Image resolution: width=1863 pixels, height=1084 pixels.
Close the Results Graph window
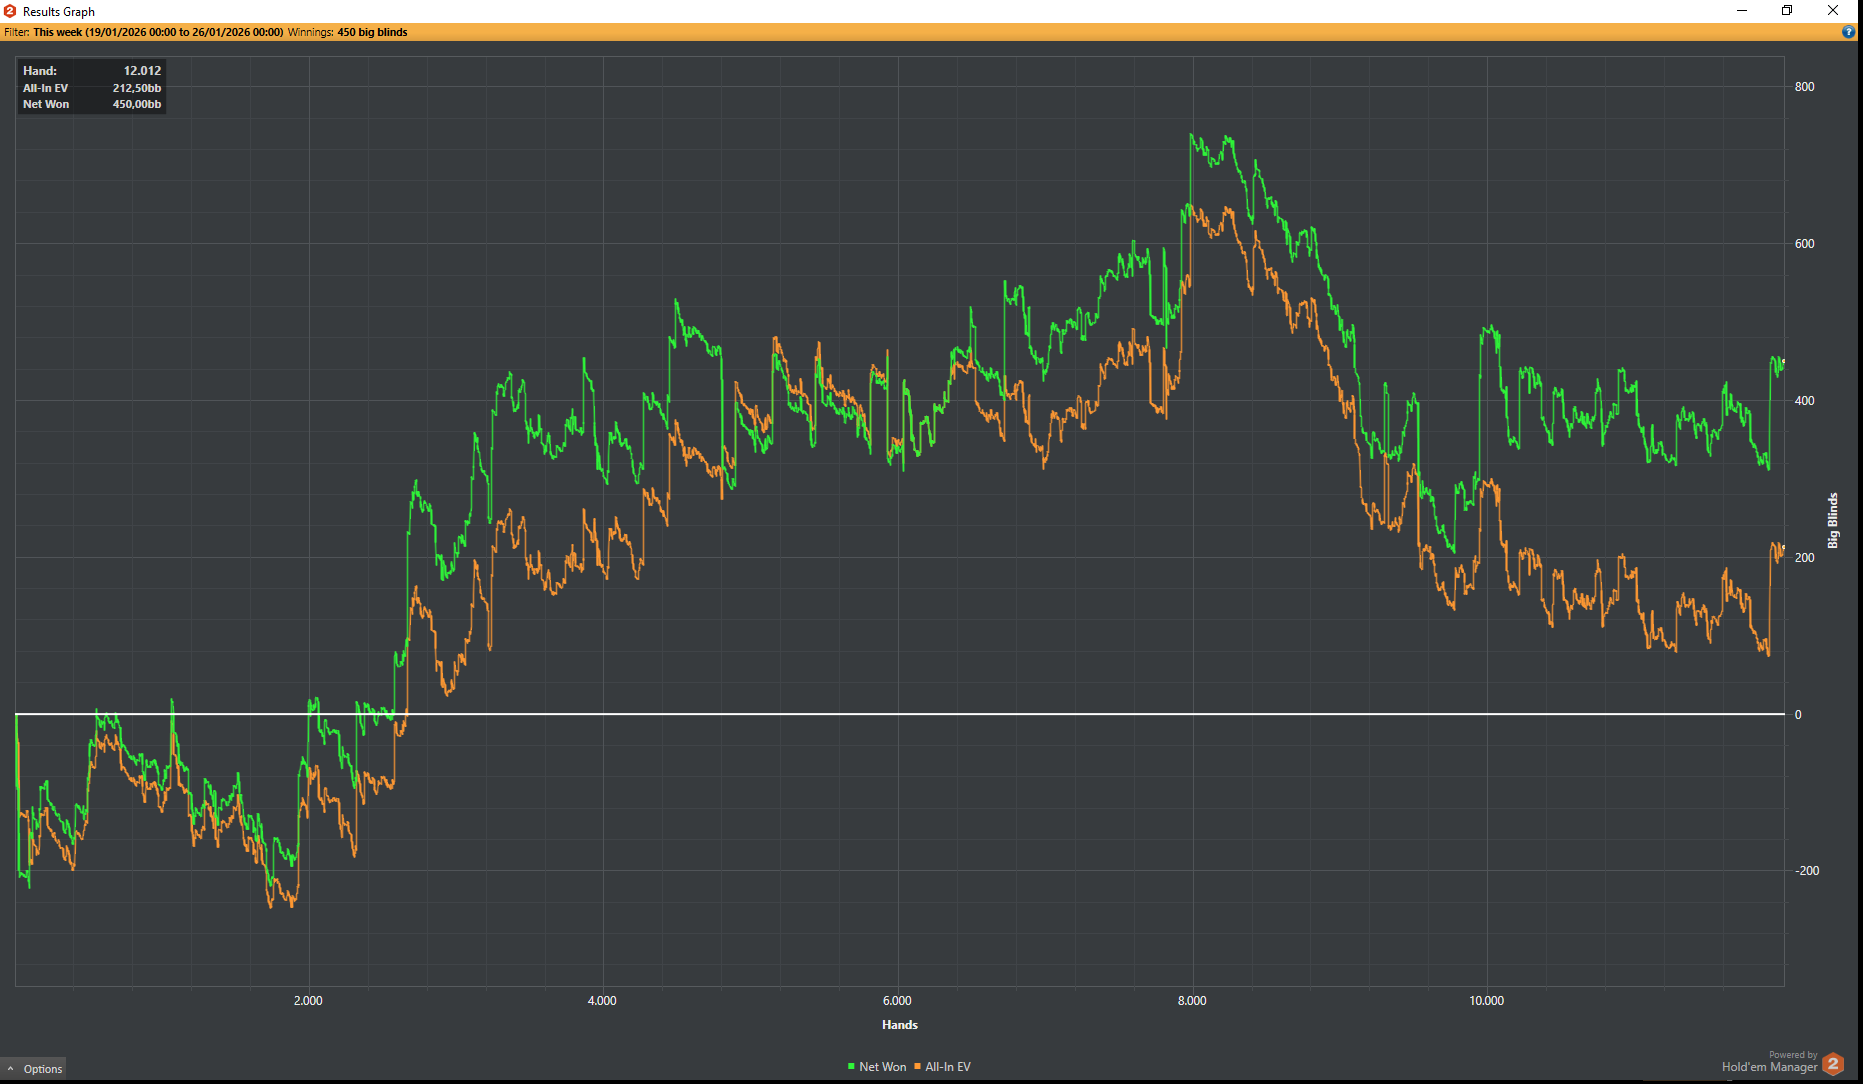[x=1833, y=11]
